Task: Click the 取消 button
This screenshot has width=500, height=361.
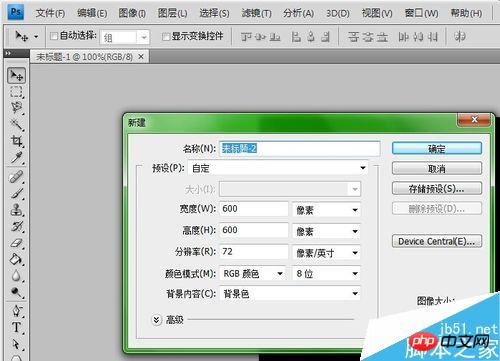Action: [437, 169]
